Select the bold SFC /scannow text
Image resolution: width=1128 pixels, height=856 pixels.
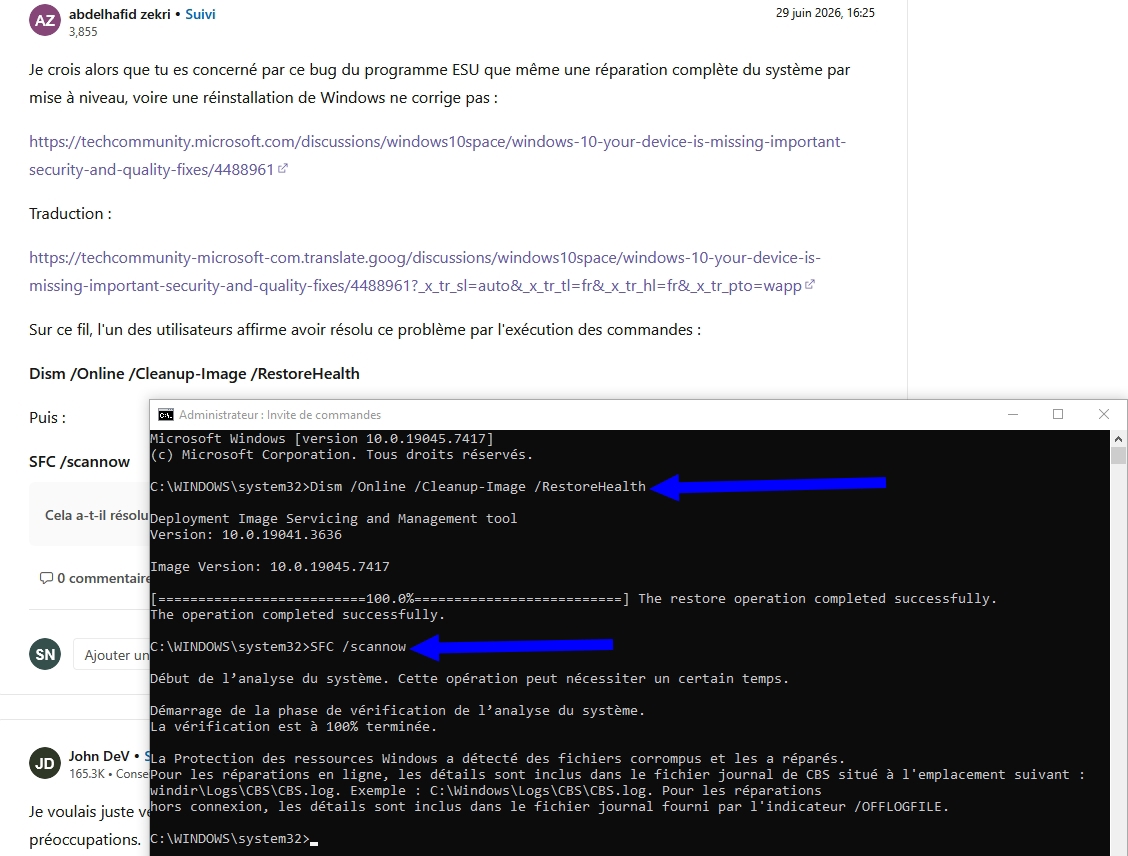pyautogui.click(x=79, y=461)
